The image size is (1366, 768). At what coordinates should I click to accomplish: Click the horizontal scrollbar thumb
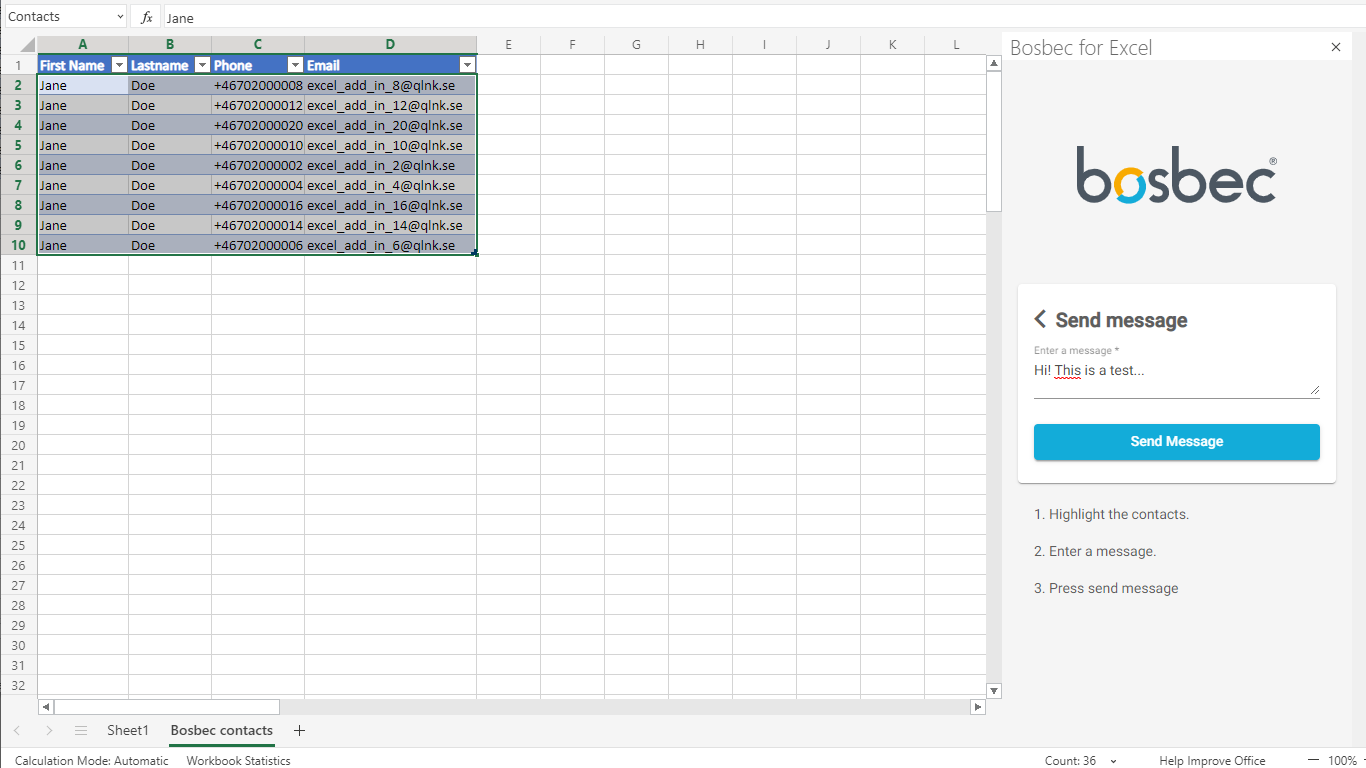(167, 707)
